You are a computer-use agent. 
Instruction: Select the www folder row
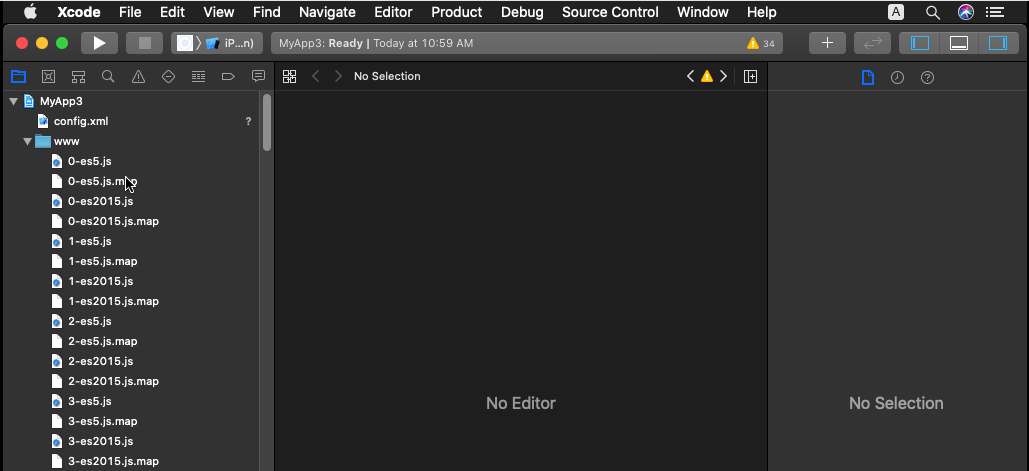[130, 142]
